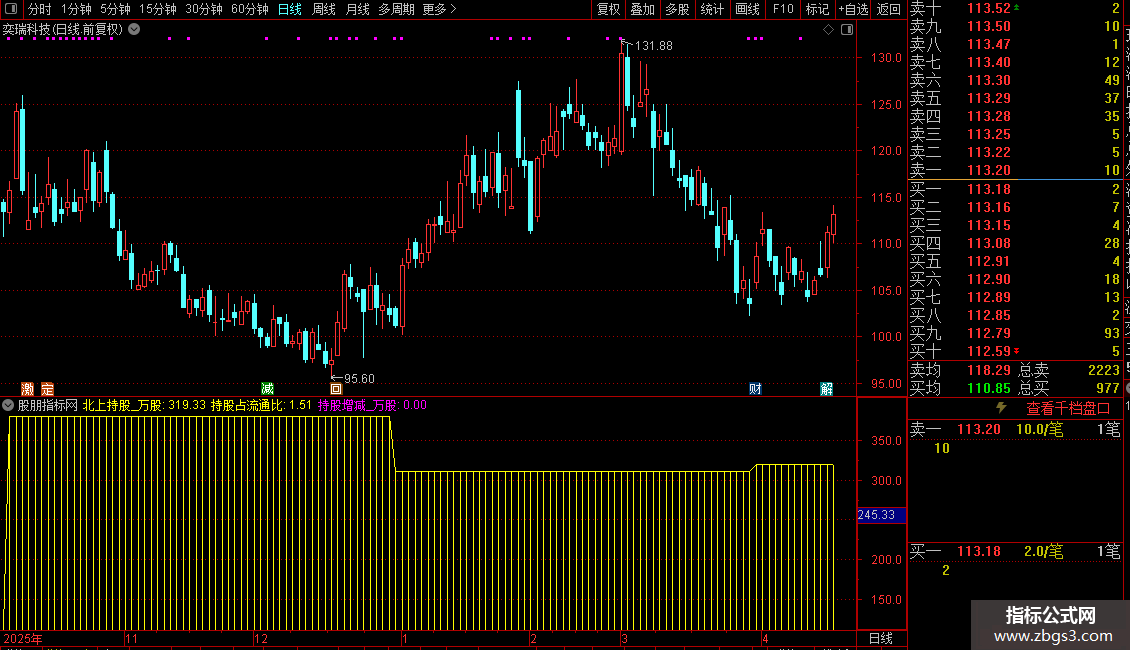Click the 定 event marker icon
Viewport: 1130px width, 650px height.
pyautogui.click(x=48, y=389)
